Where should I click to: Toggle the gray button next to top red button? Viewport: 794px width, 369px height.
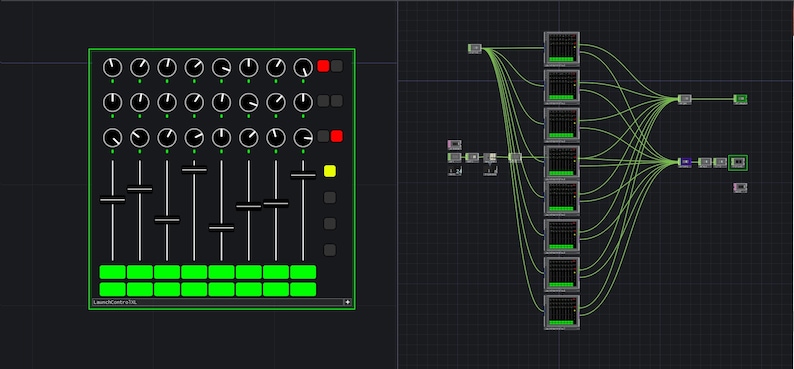click(x=337, y=66)
